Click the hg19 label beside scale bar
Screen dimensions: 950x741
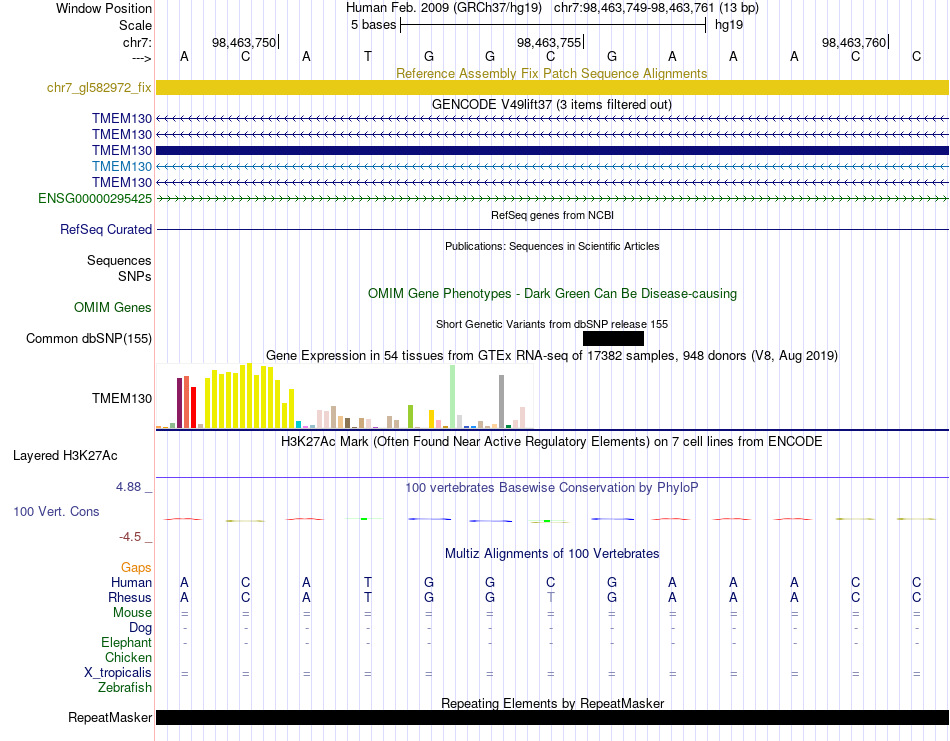(729, 25)
